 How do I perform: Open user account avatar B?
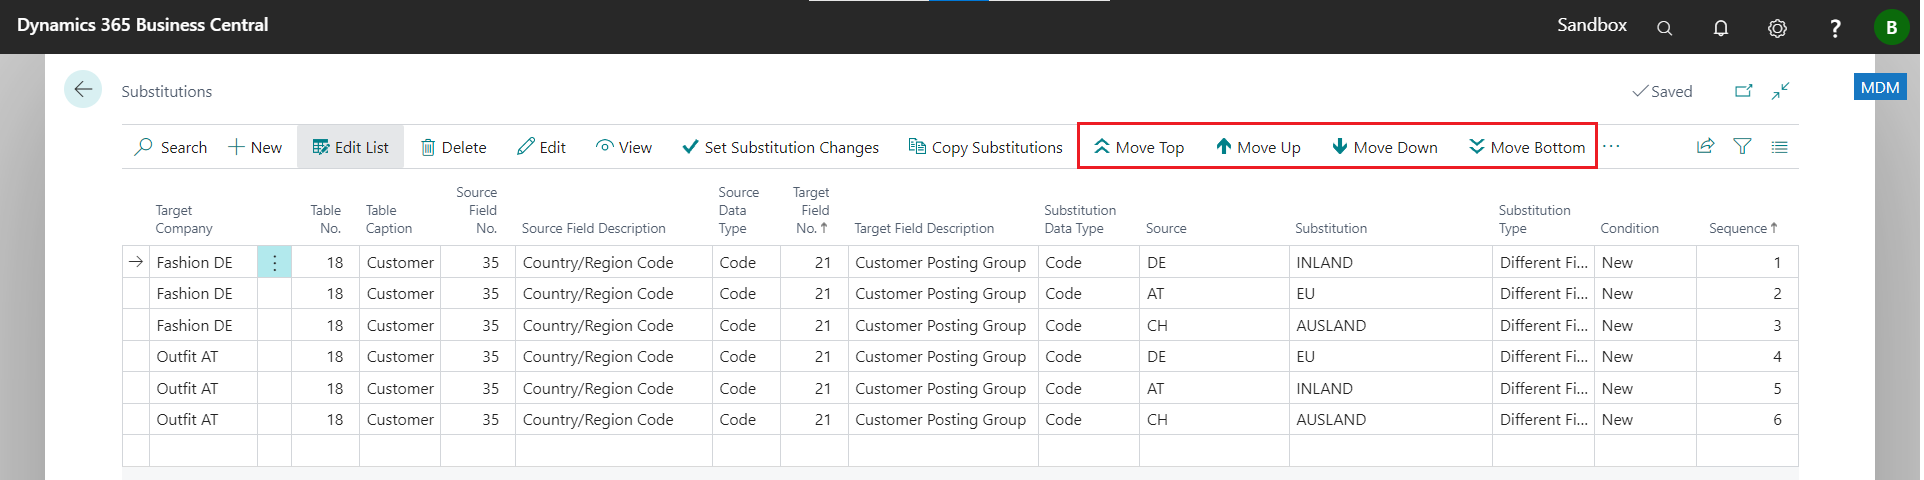[1891, 27]
